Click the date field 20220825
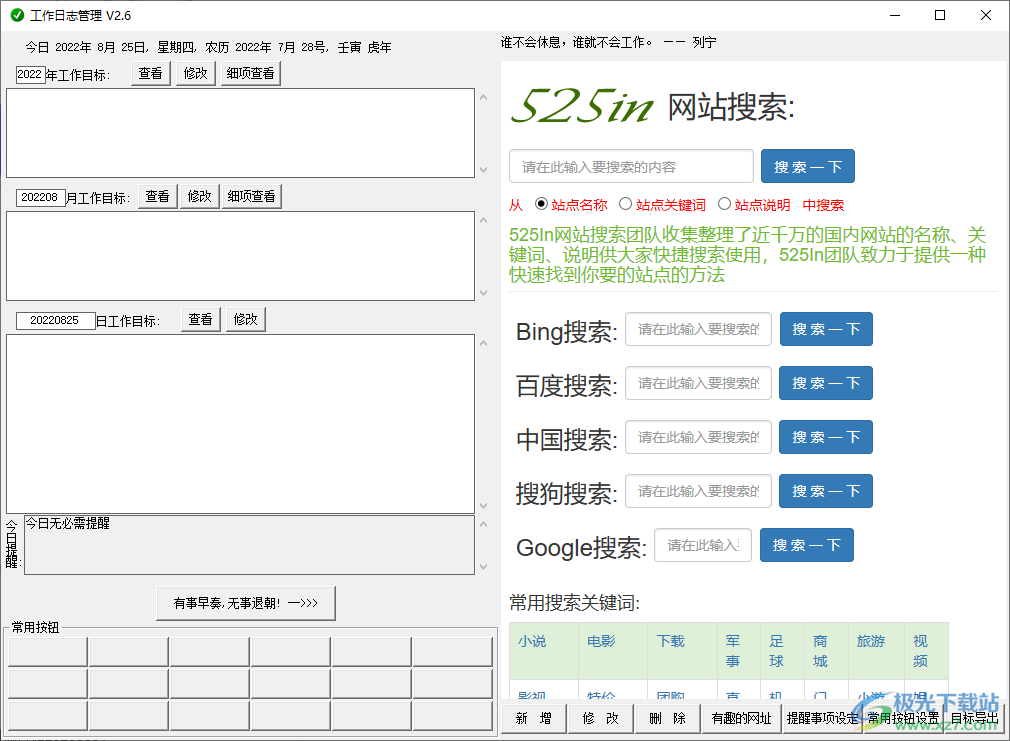Viewport: 1010px width, 741px height. [x=55, y=320]
